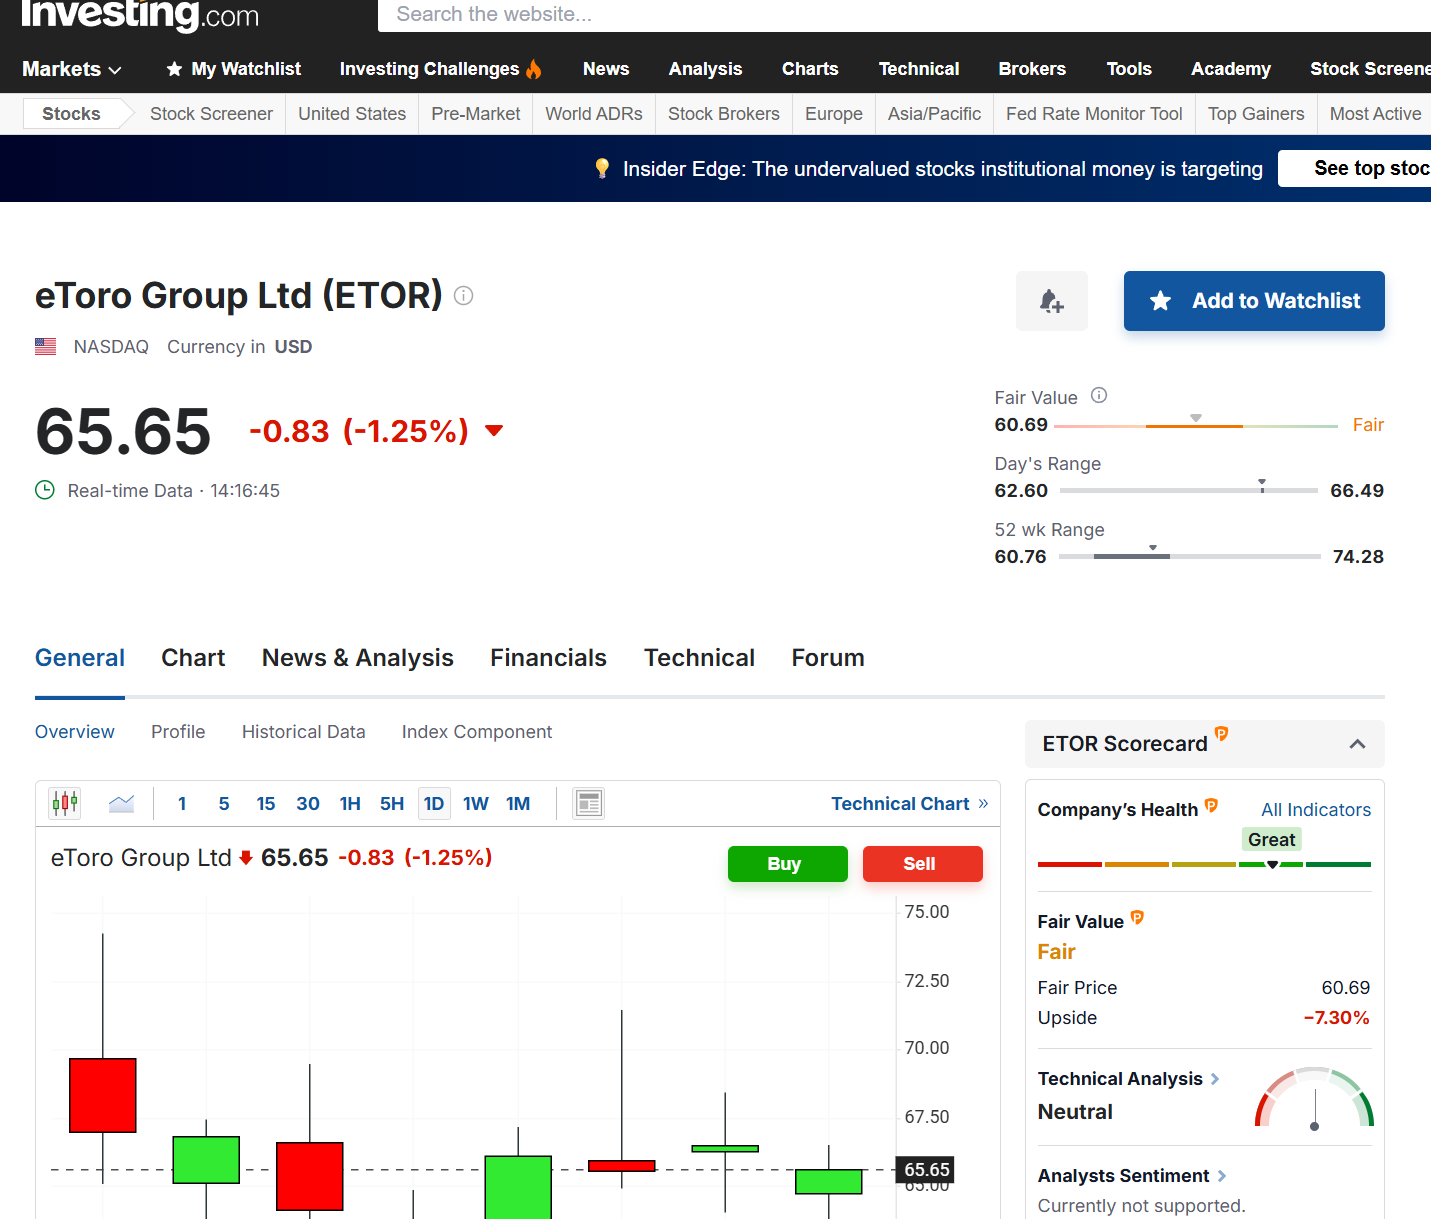Open the Pre-Market link
Screen dimensions: 1431x1219
[x=476, y=114]
